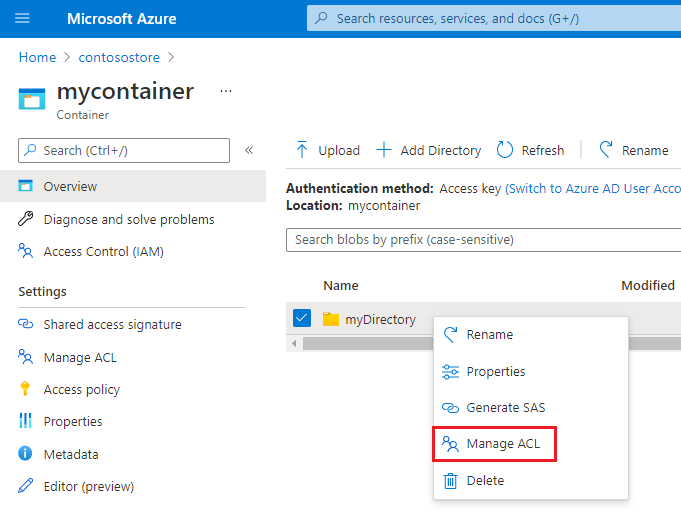
Task: Open the Azure portal hamburger menu
Action: tap(23, 18)
